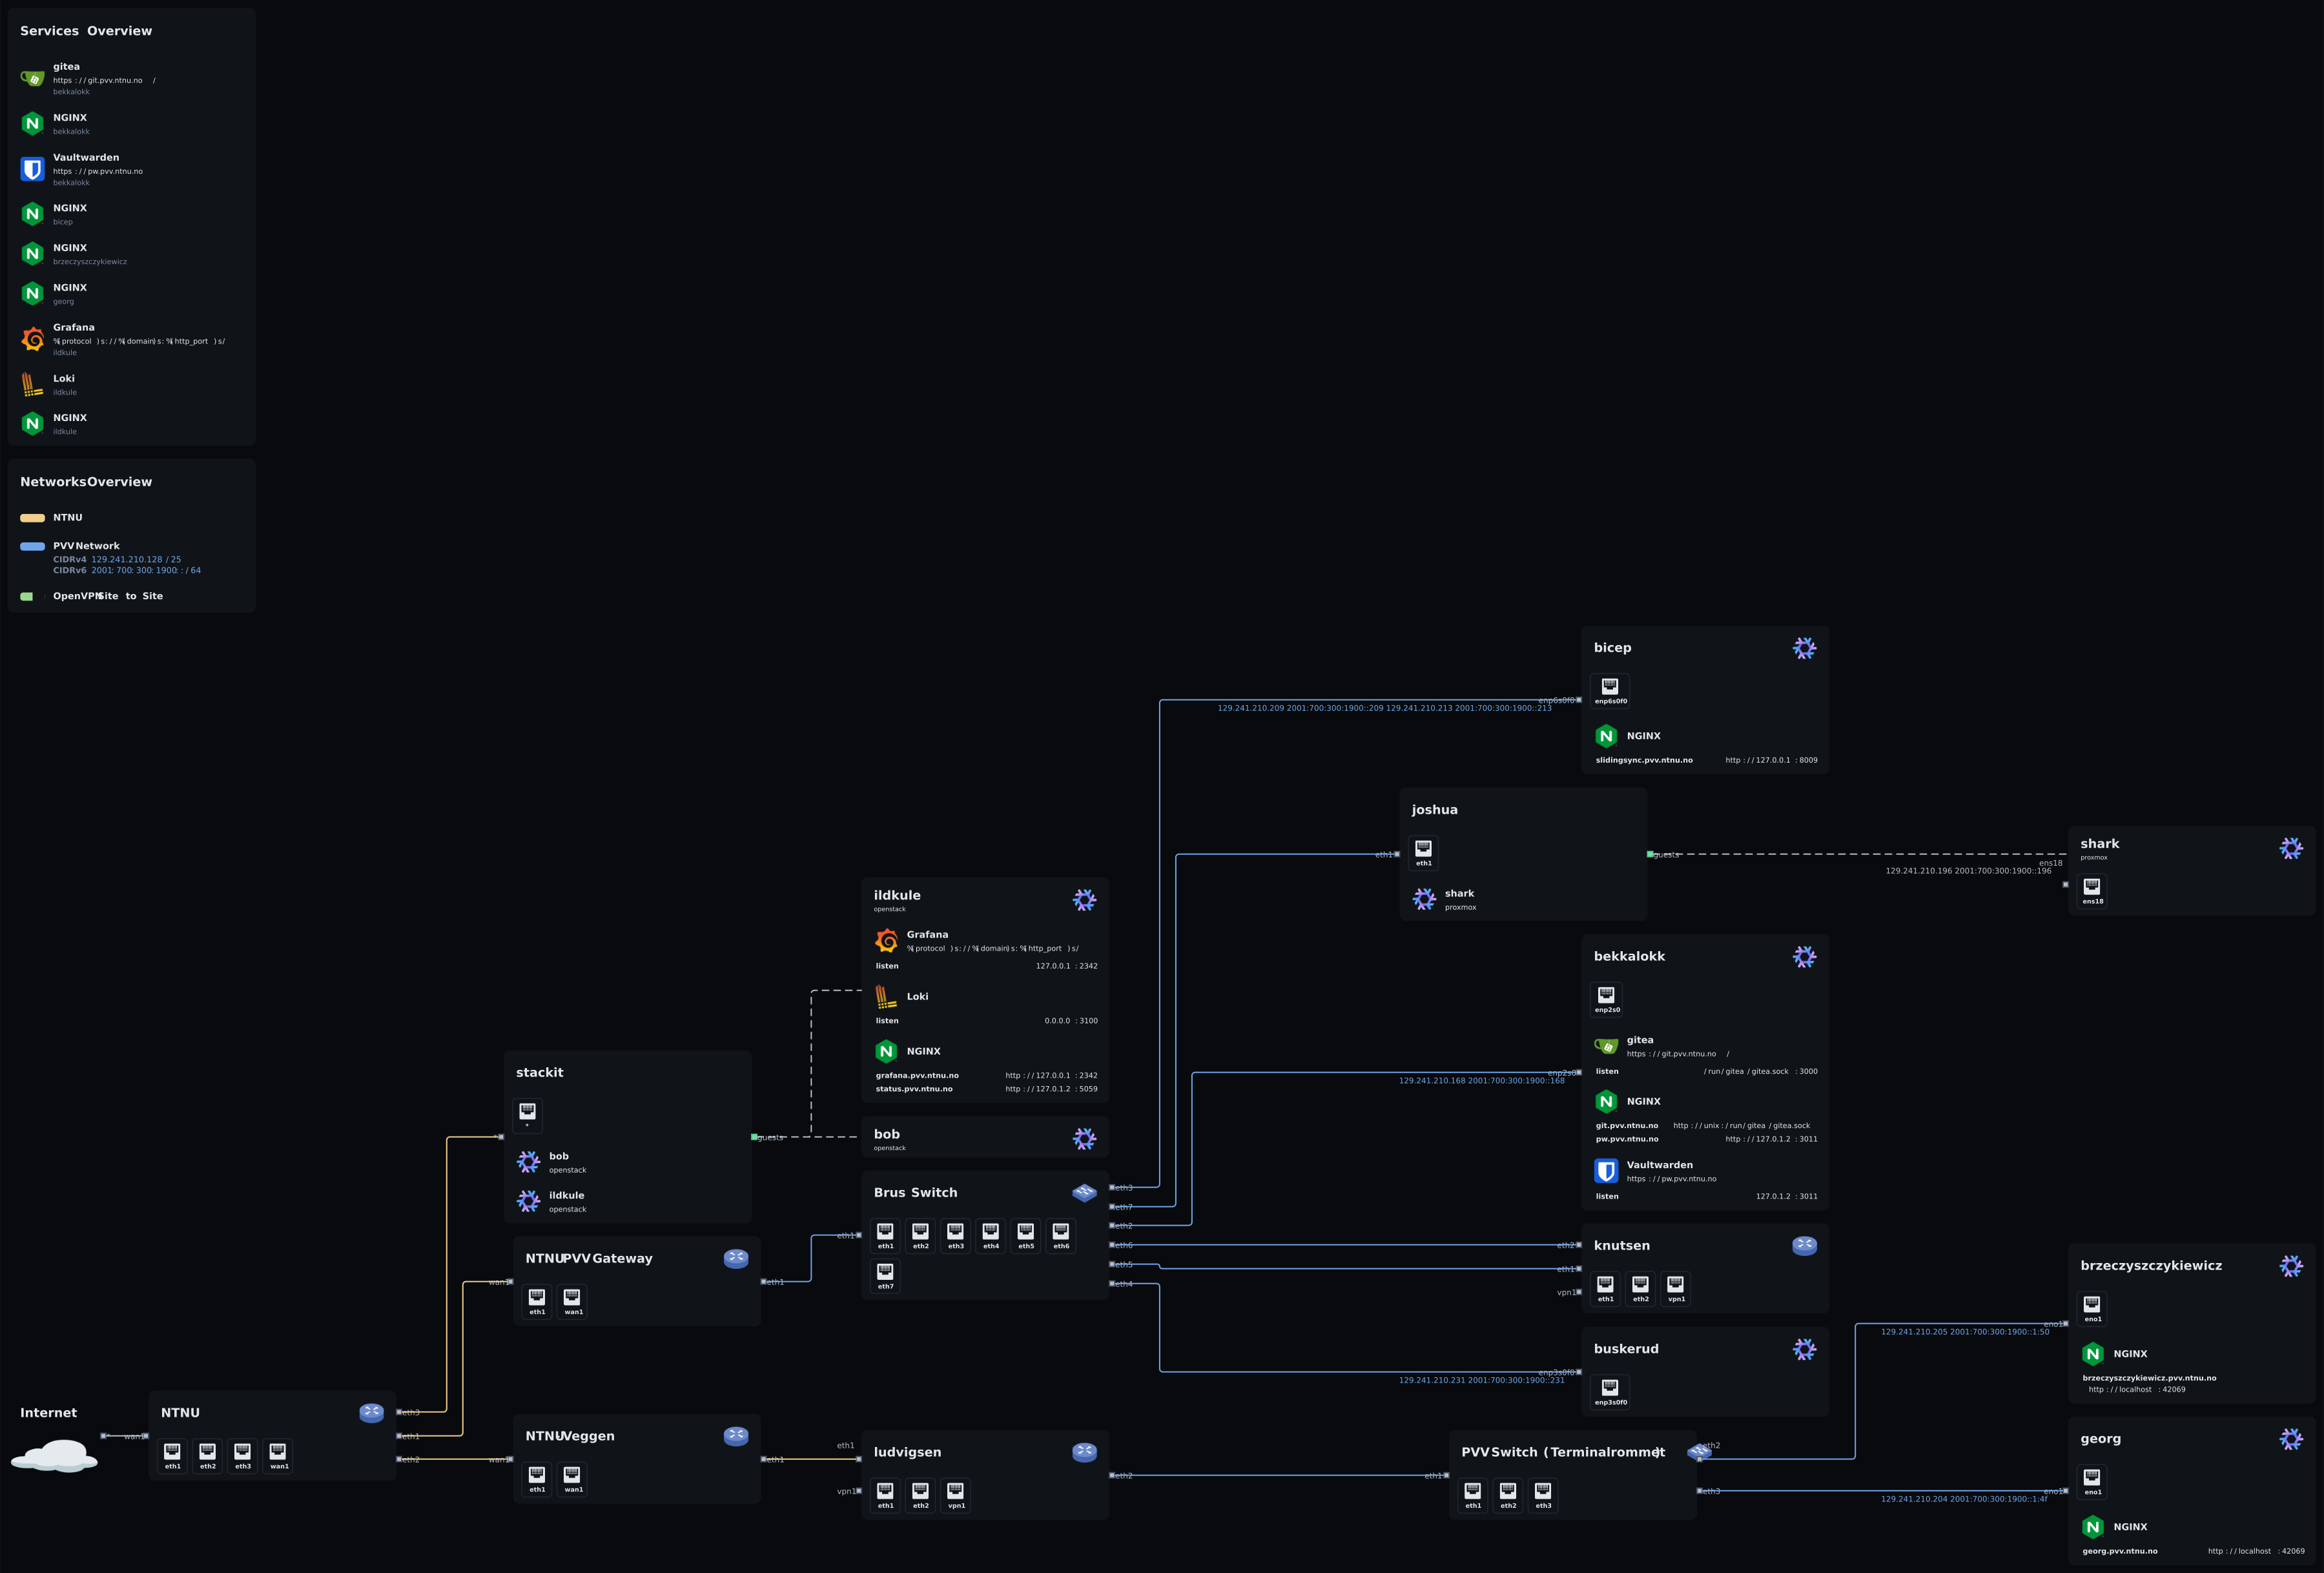This screenshot has width=2324, height=1573.
Task: Click the wan1 port icon on NTNU Veggen
Action: click(572, 1476)
